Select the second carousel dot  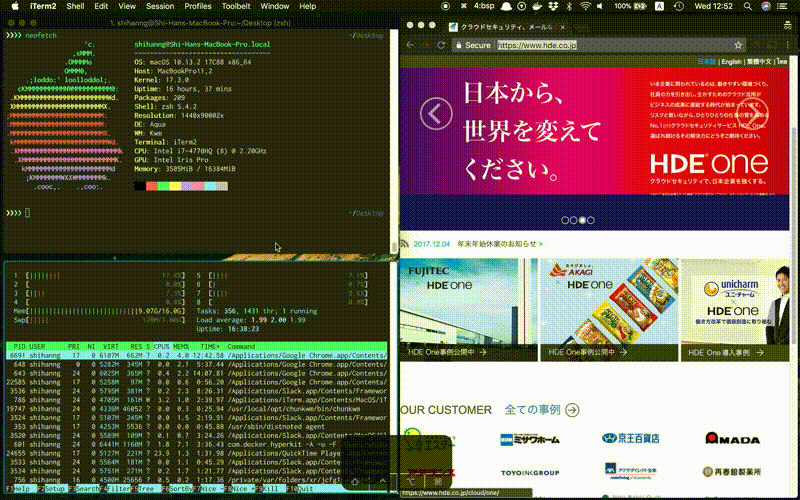[x=573, y=220]
